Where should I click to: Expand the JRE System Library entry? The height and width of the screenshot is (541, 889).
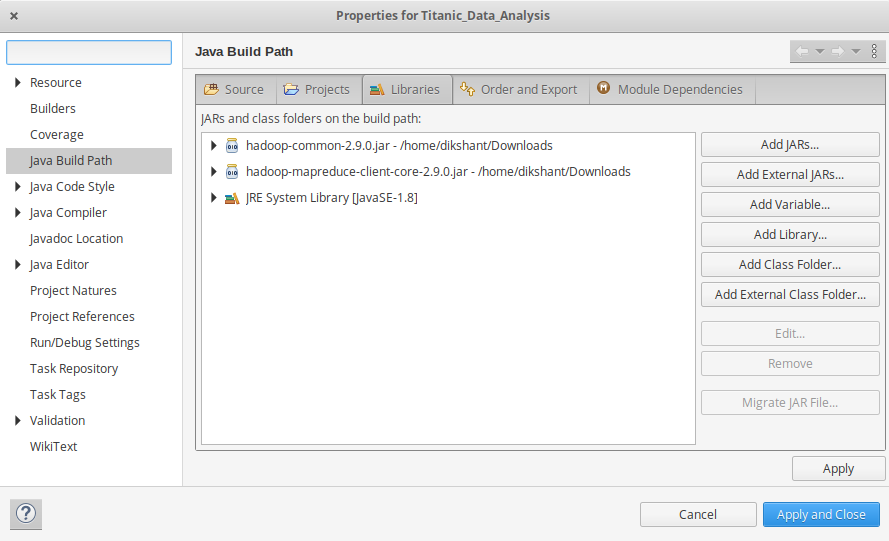pos(214,198)
